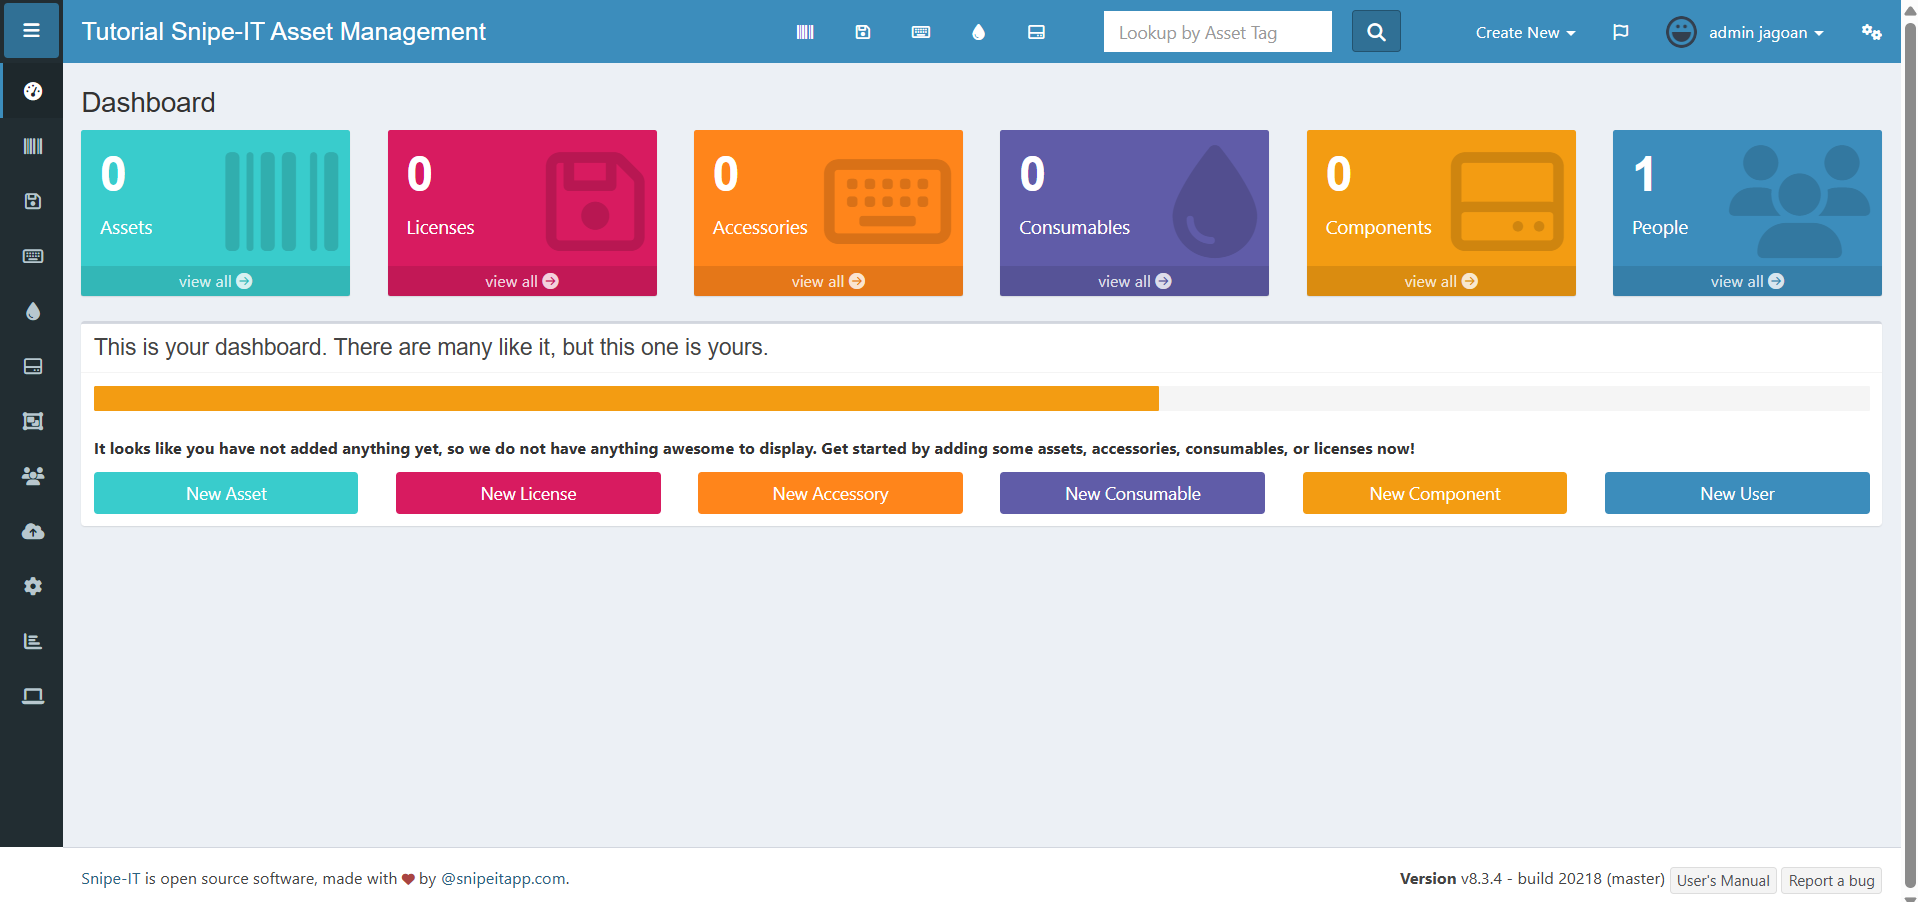This screenshot has height=902, width=1918.
Task: View all under the Licenses tile
Action: tap(522, 281)
